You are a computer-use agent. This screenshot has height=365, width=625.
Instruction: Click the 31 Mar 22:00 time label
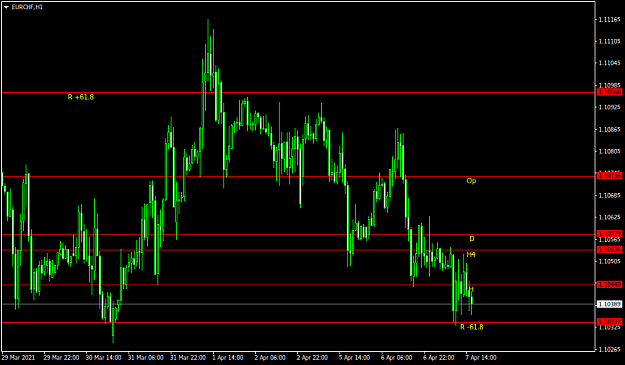(x=188, y=358)
